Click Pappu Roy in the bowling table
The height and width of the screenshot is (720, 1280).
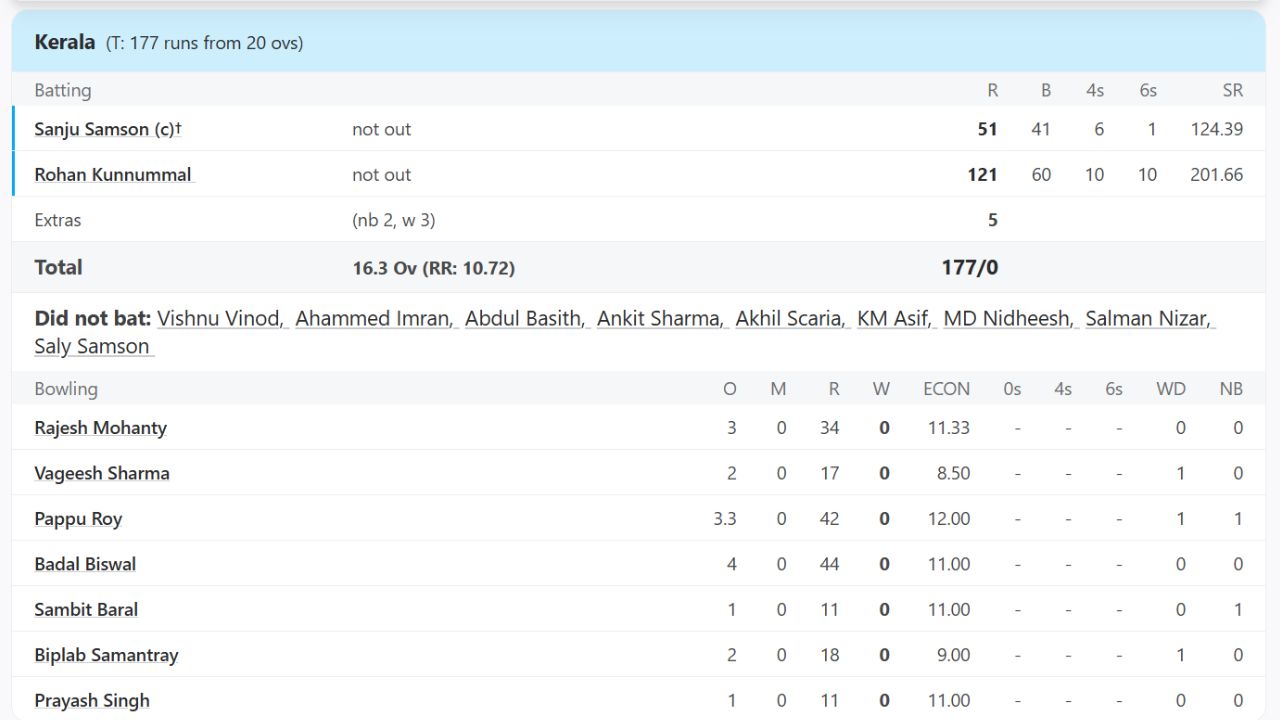point(78,519)
